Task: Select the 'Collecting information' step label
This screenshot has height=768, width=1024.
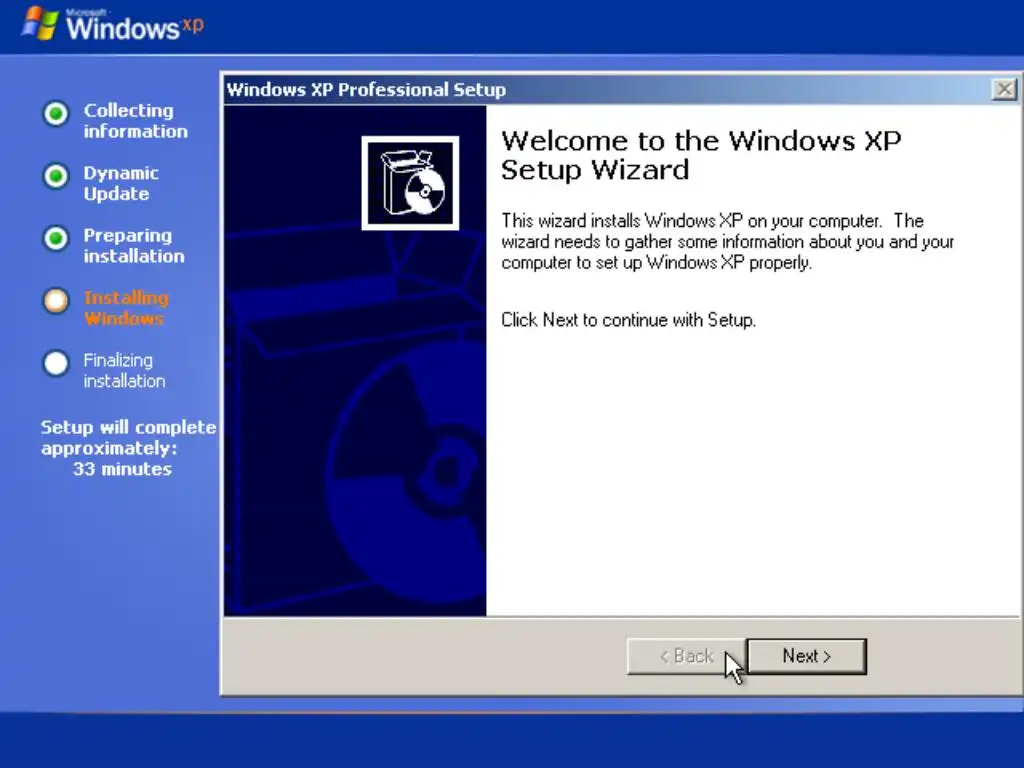Action: 135,121
